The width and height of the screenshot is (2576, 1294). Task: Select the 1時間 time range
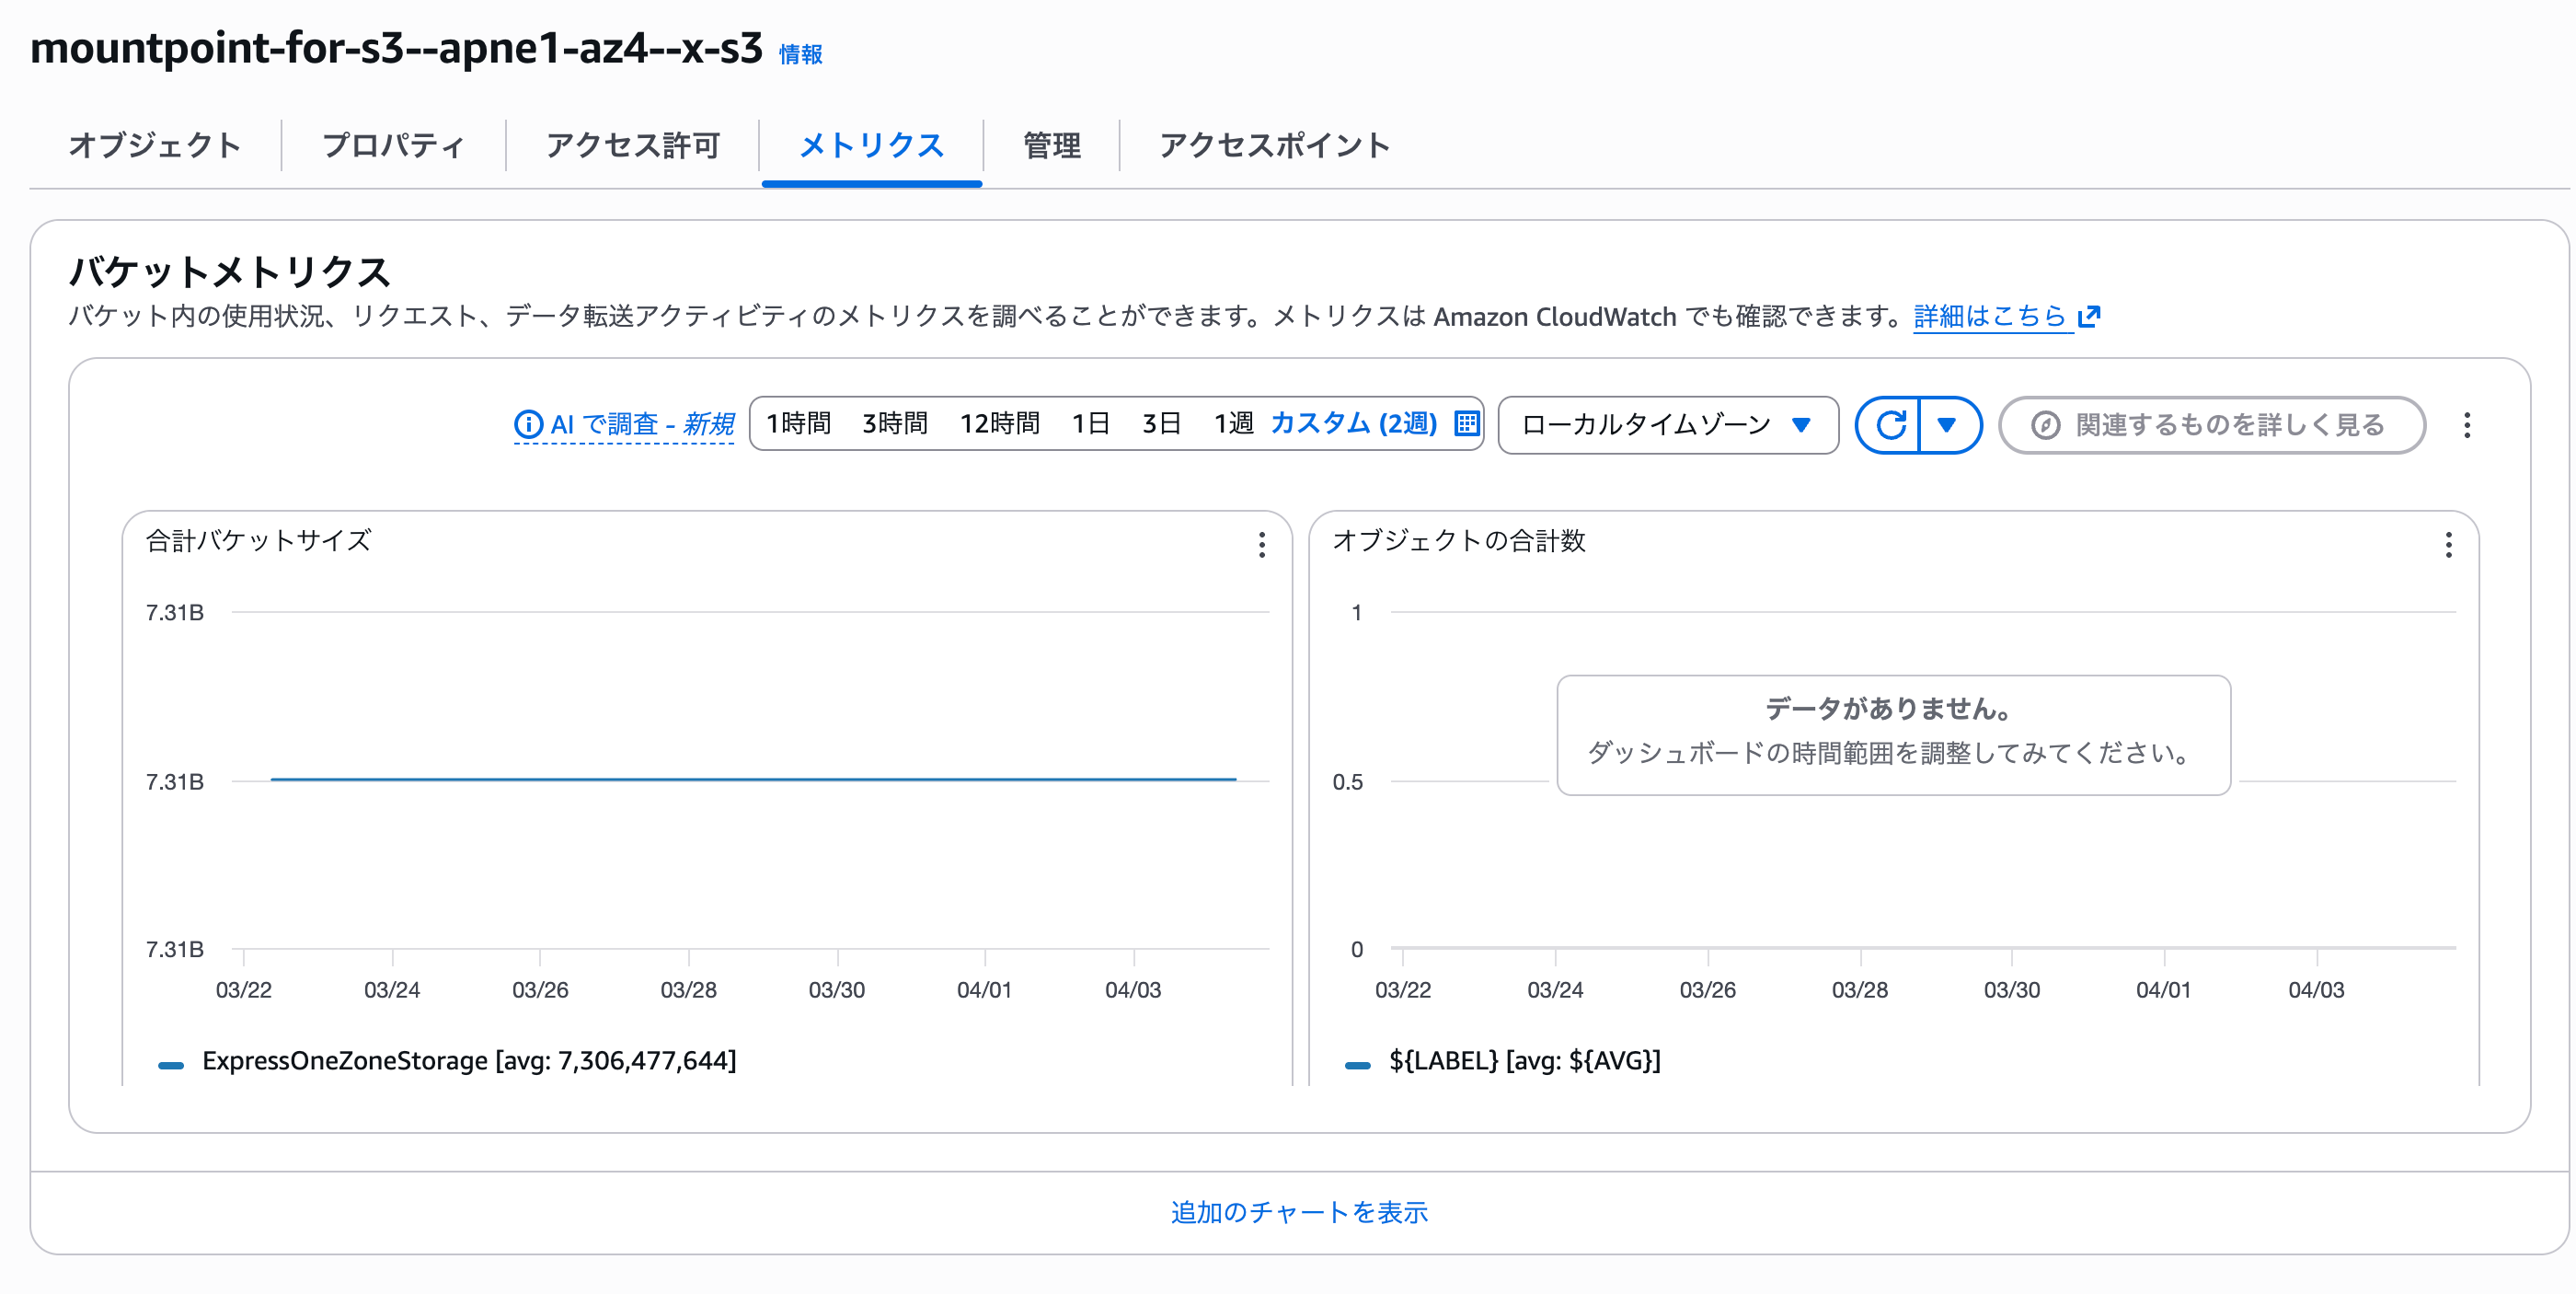[x=797, y=423]
